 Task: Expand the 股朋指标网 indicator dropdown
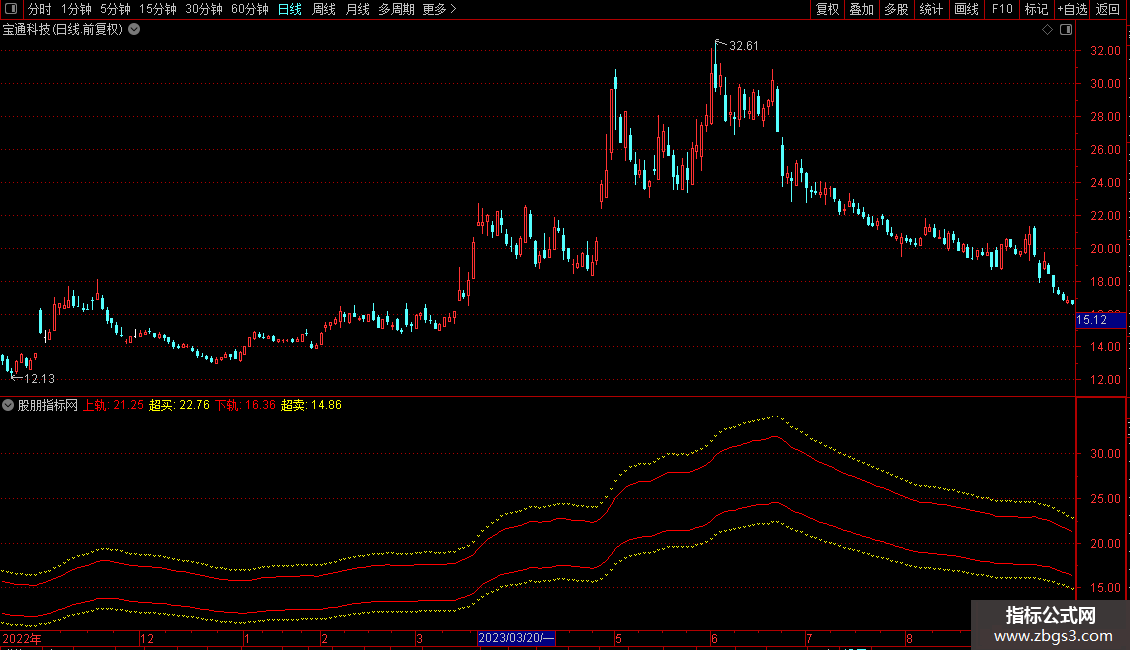tap(8, 405)
